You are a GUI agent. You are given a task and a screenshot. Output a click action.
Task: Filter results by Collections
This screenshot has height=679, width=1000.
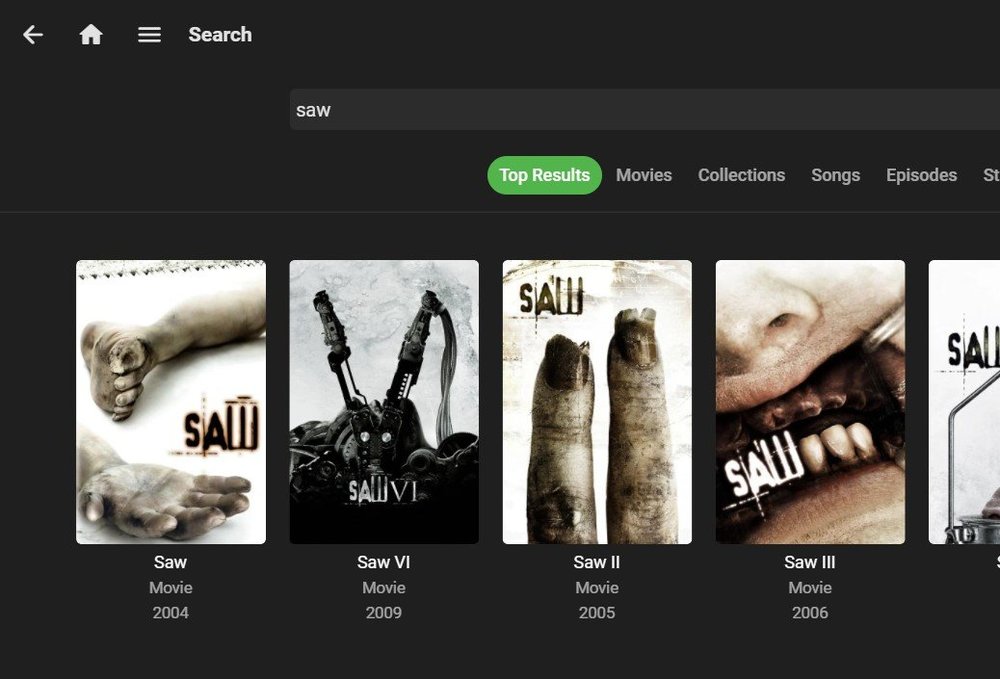(x=741, y=174)
